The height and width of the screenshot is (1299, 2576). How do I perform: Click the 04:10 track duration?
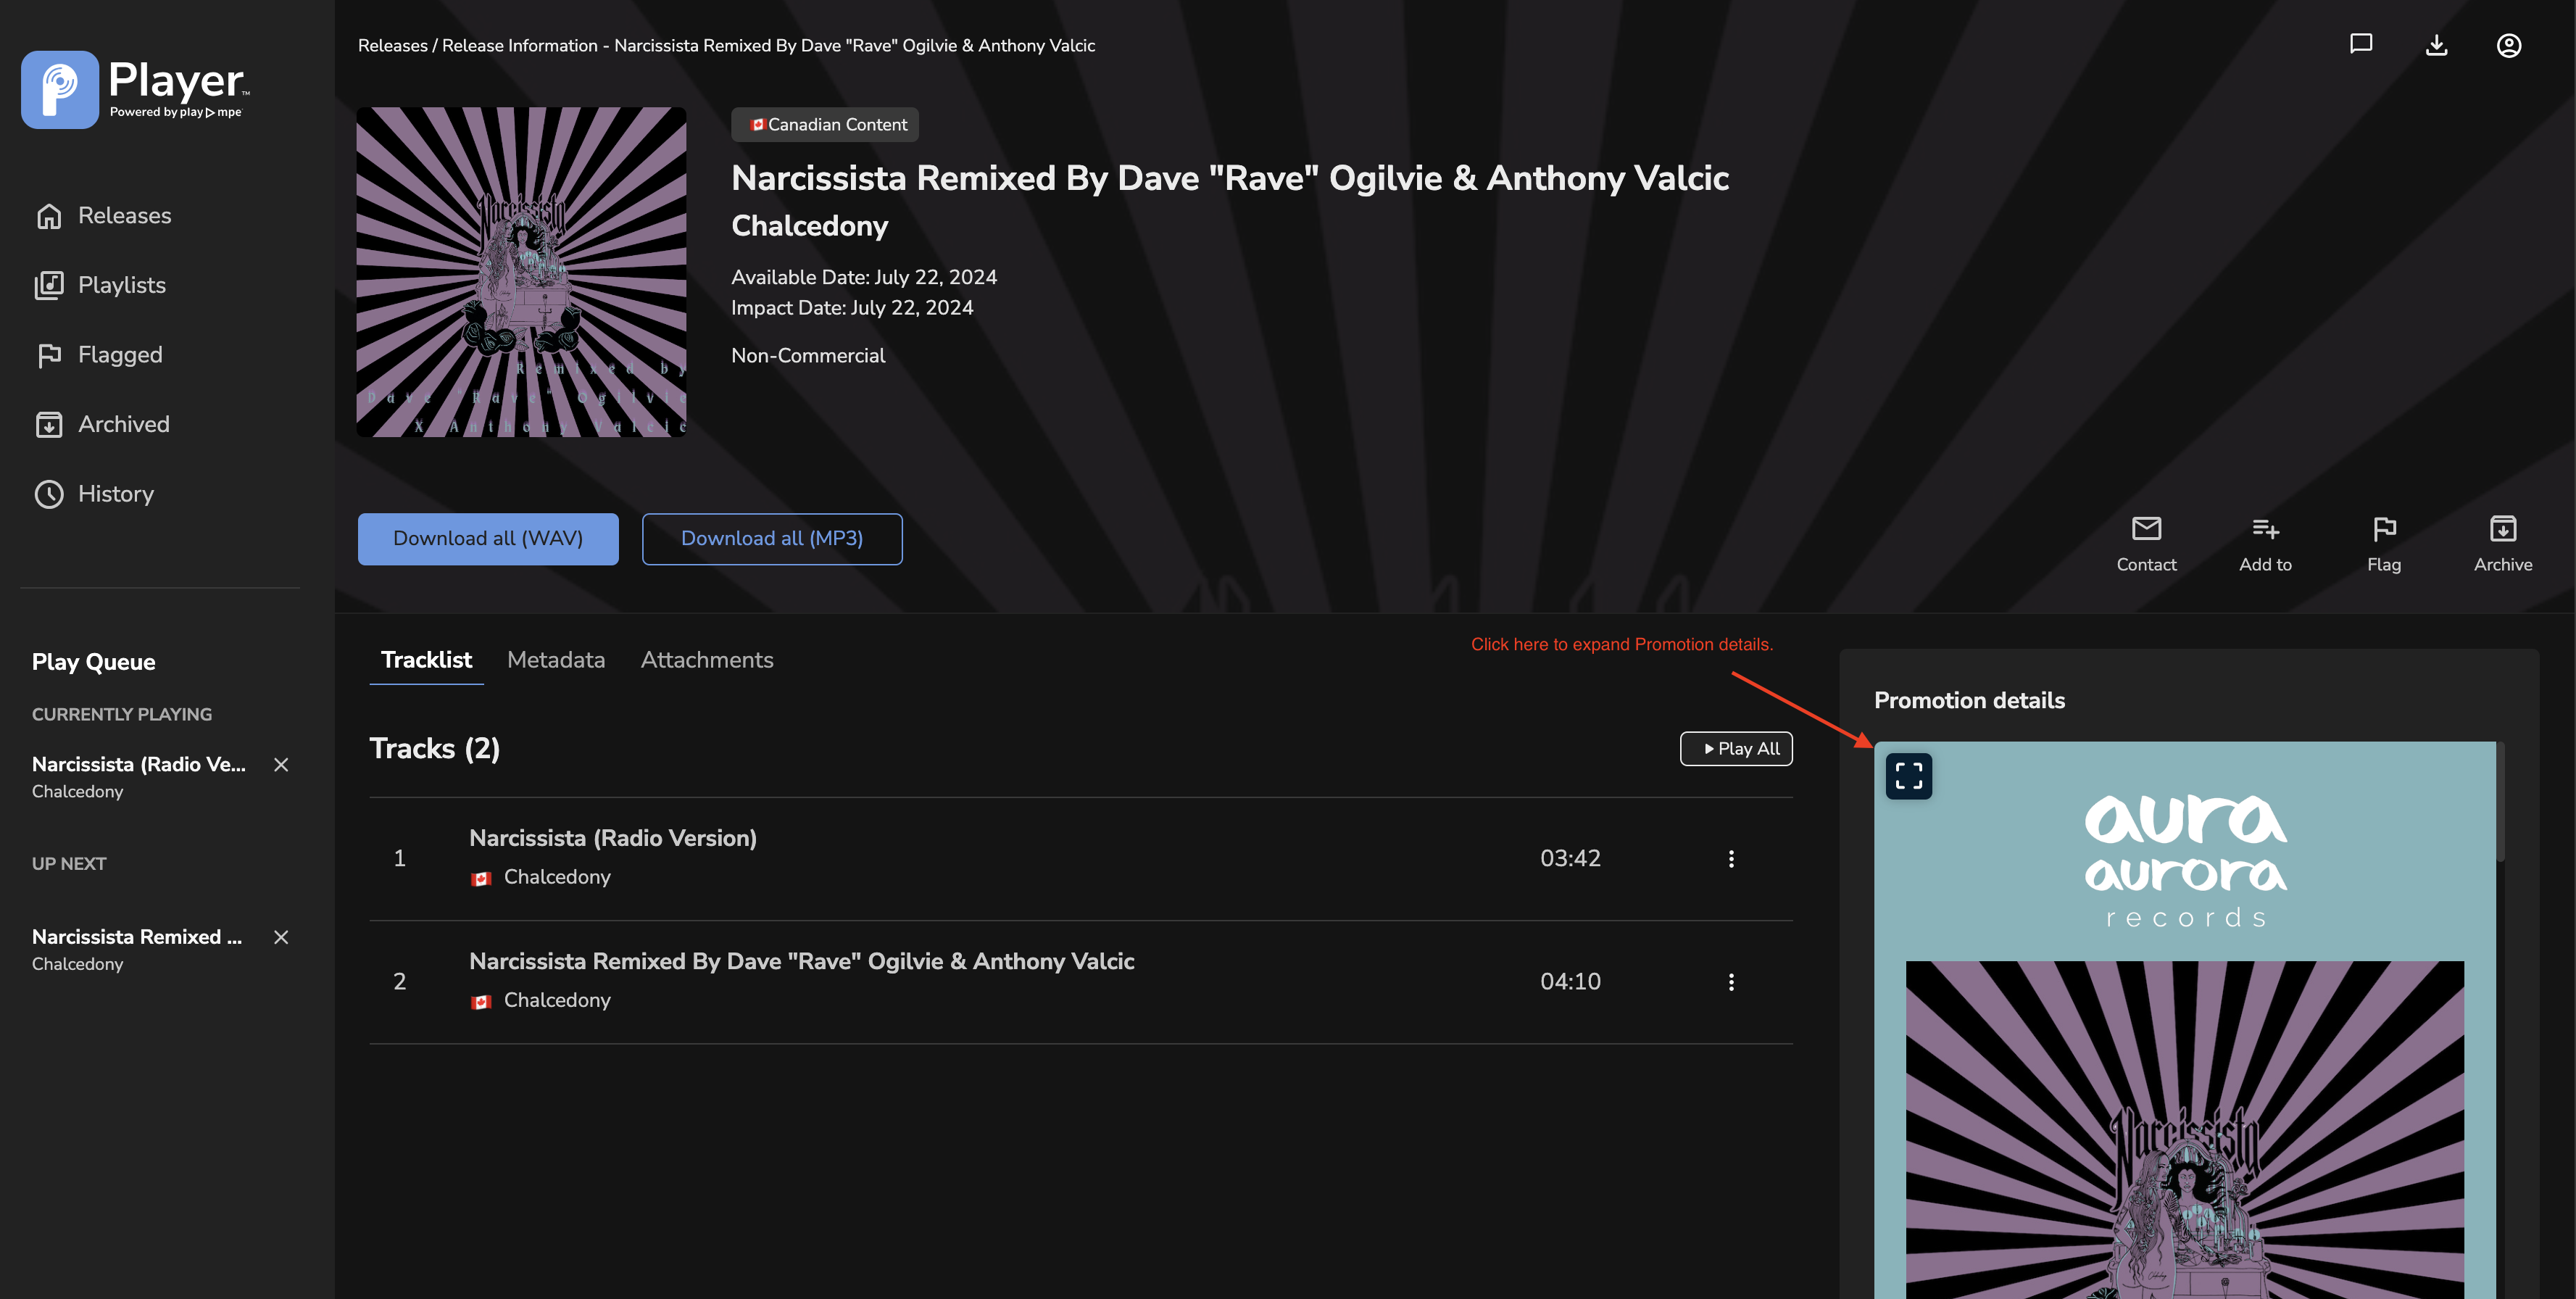tap(1570, 982)
